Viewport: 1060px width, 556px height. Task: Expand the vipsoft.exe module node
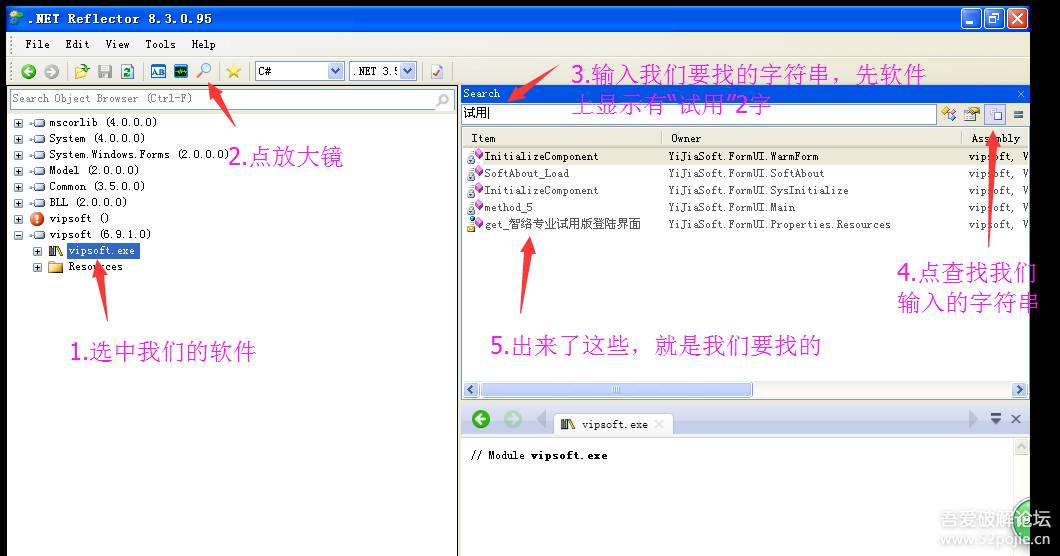[x=37, y=251]
